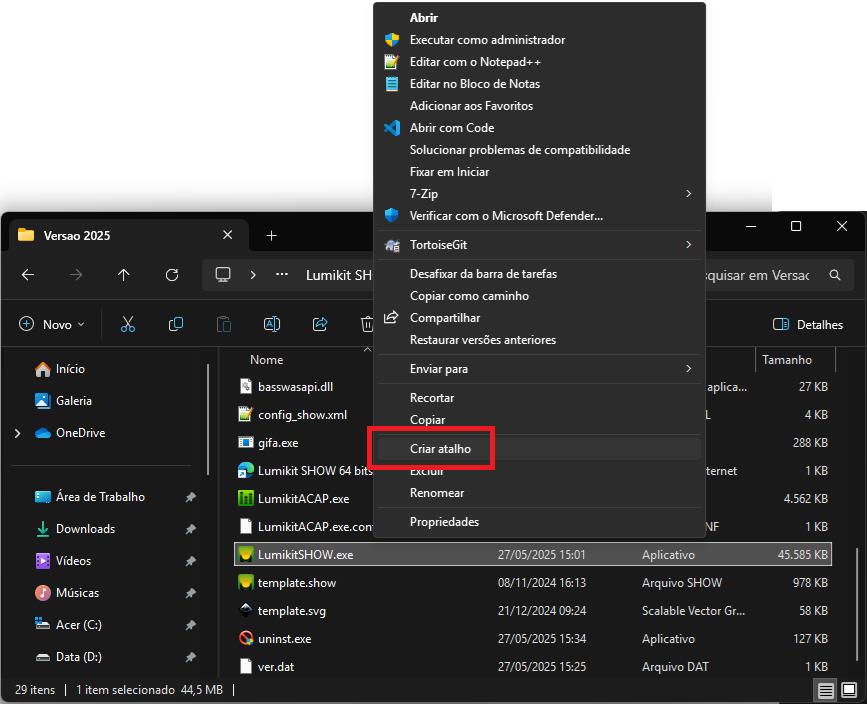Expand hidden breadcrumb path with ellipsis
867x704 pixels.
[x=282, y=274]
